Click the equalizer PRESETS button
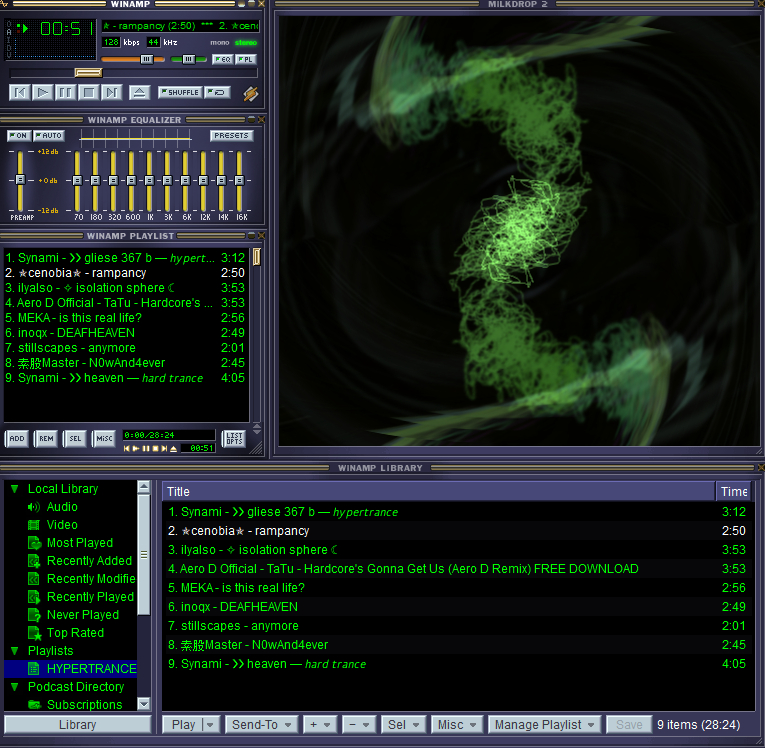 click(x=231, y=136)
